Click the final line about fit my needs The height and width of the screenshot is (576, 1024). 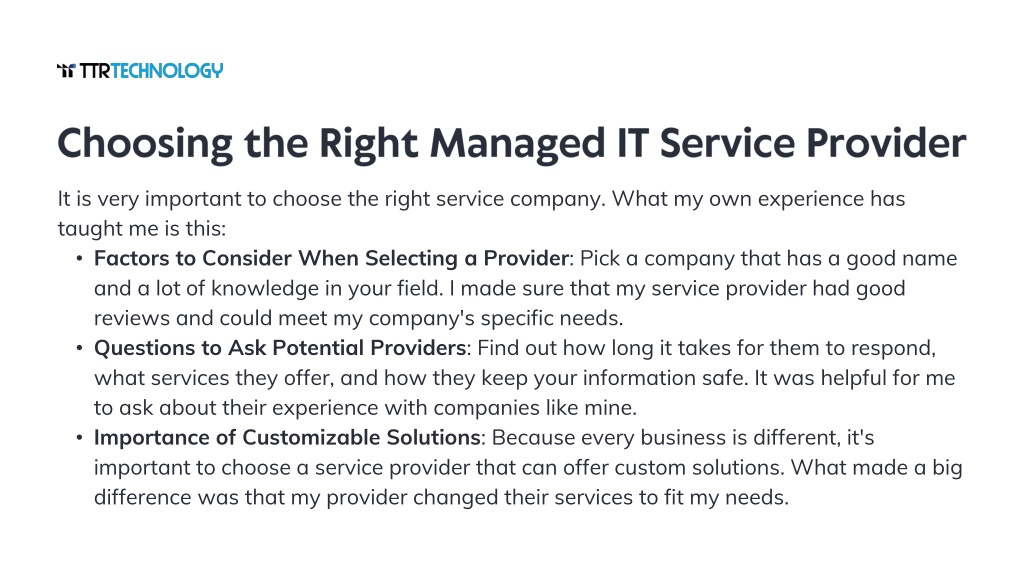[441, 498]
